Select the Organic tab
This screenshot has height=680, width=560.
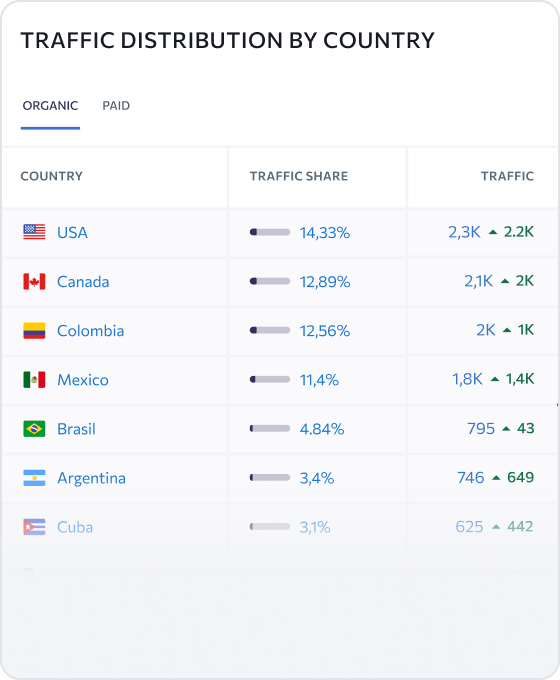tap(50, 106)
